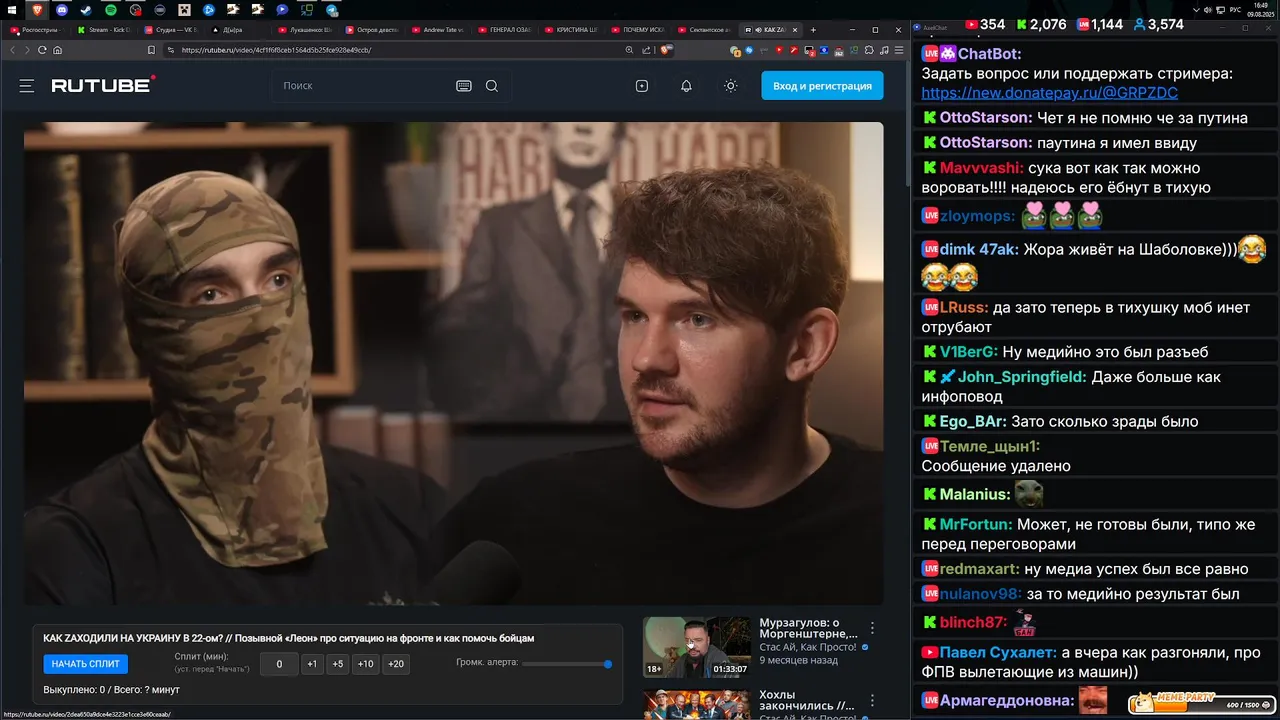Open options menu for Мурзагулов video
The width and height of the screenshot is (1280, 720).
(872, 628)
